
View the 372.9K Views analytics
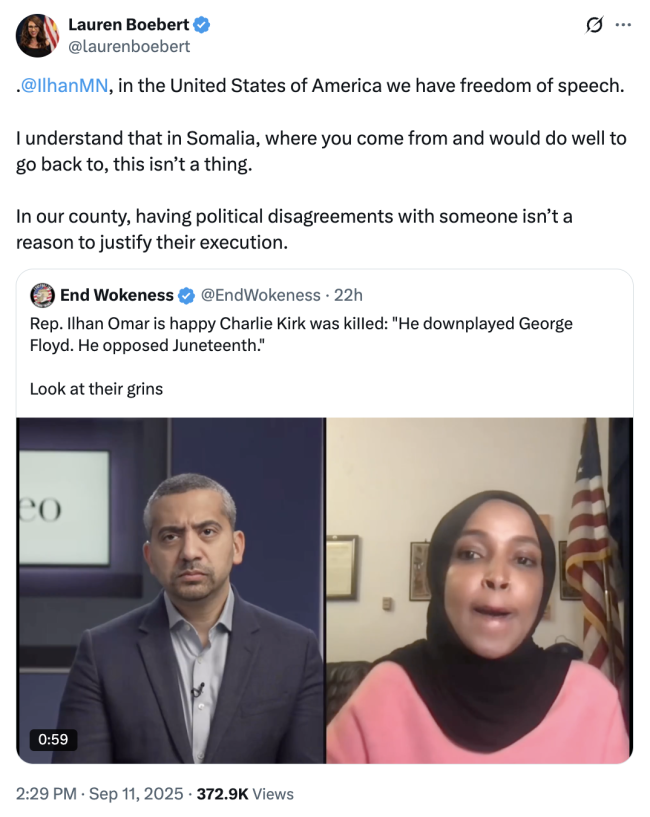point(245,794)
